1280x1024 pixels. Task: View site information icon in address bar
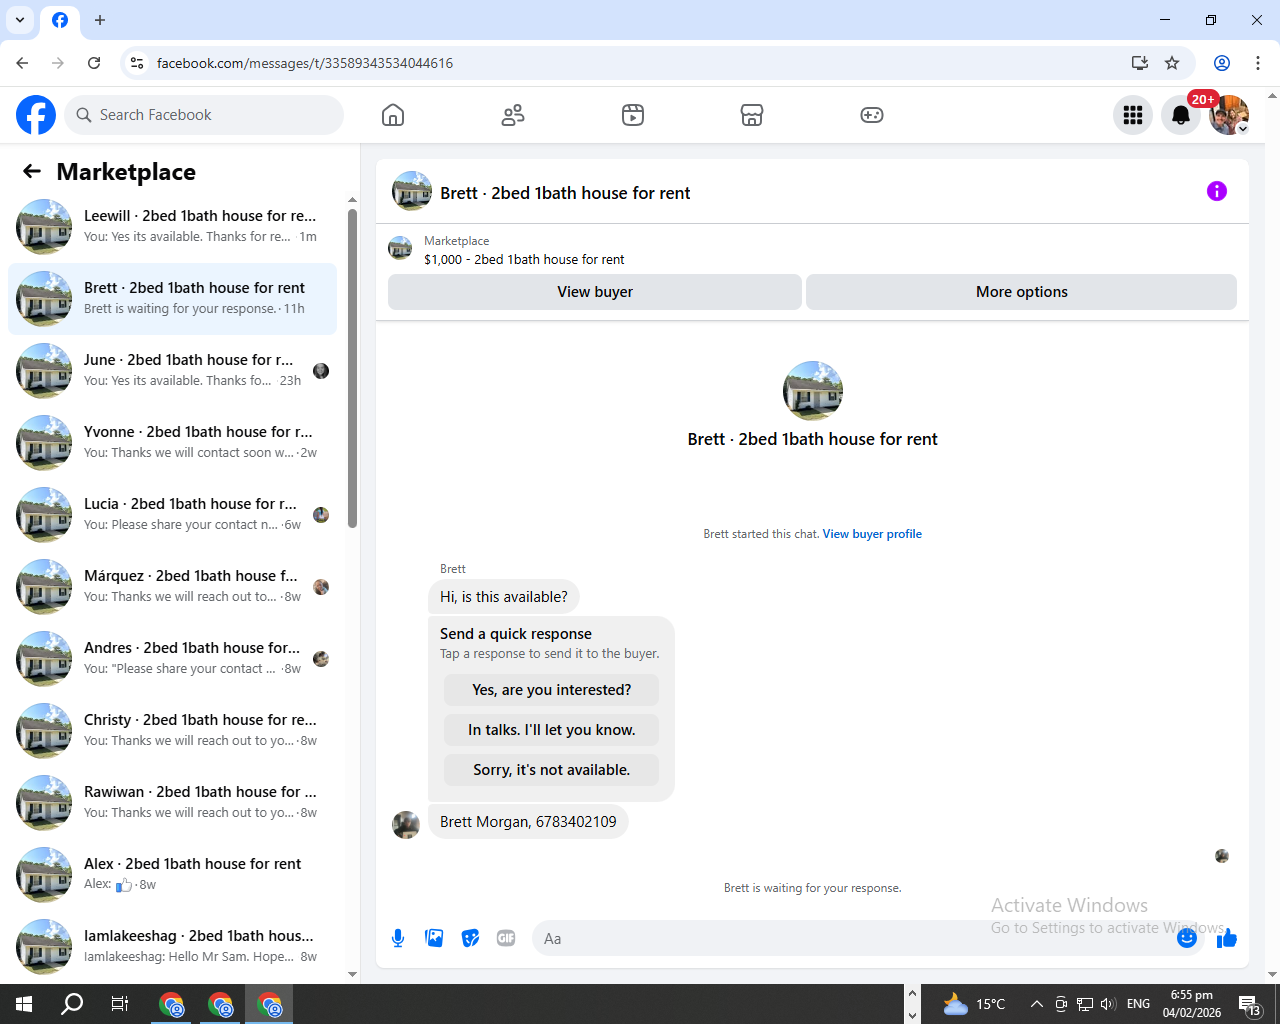[137, 63]
